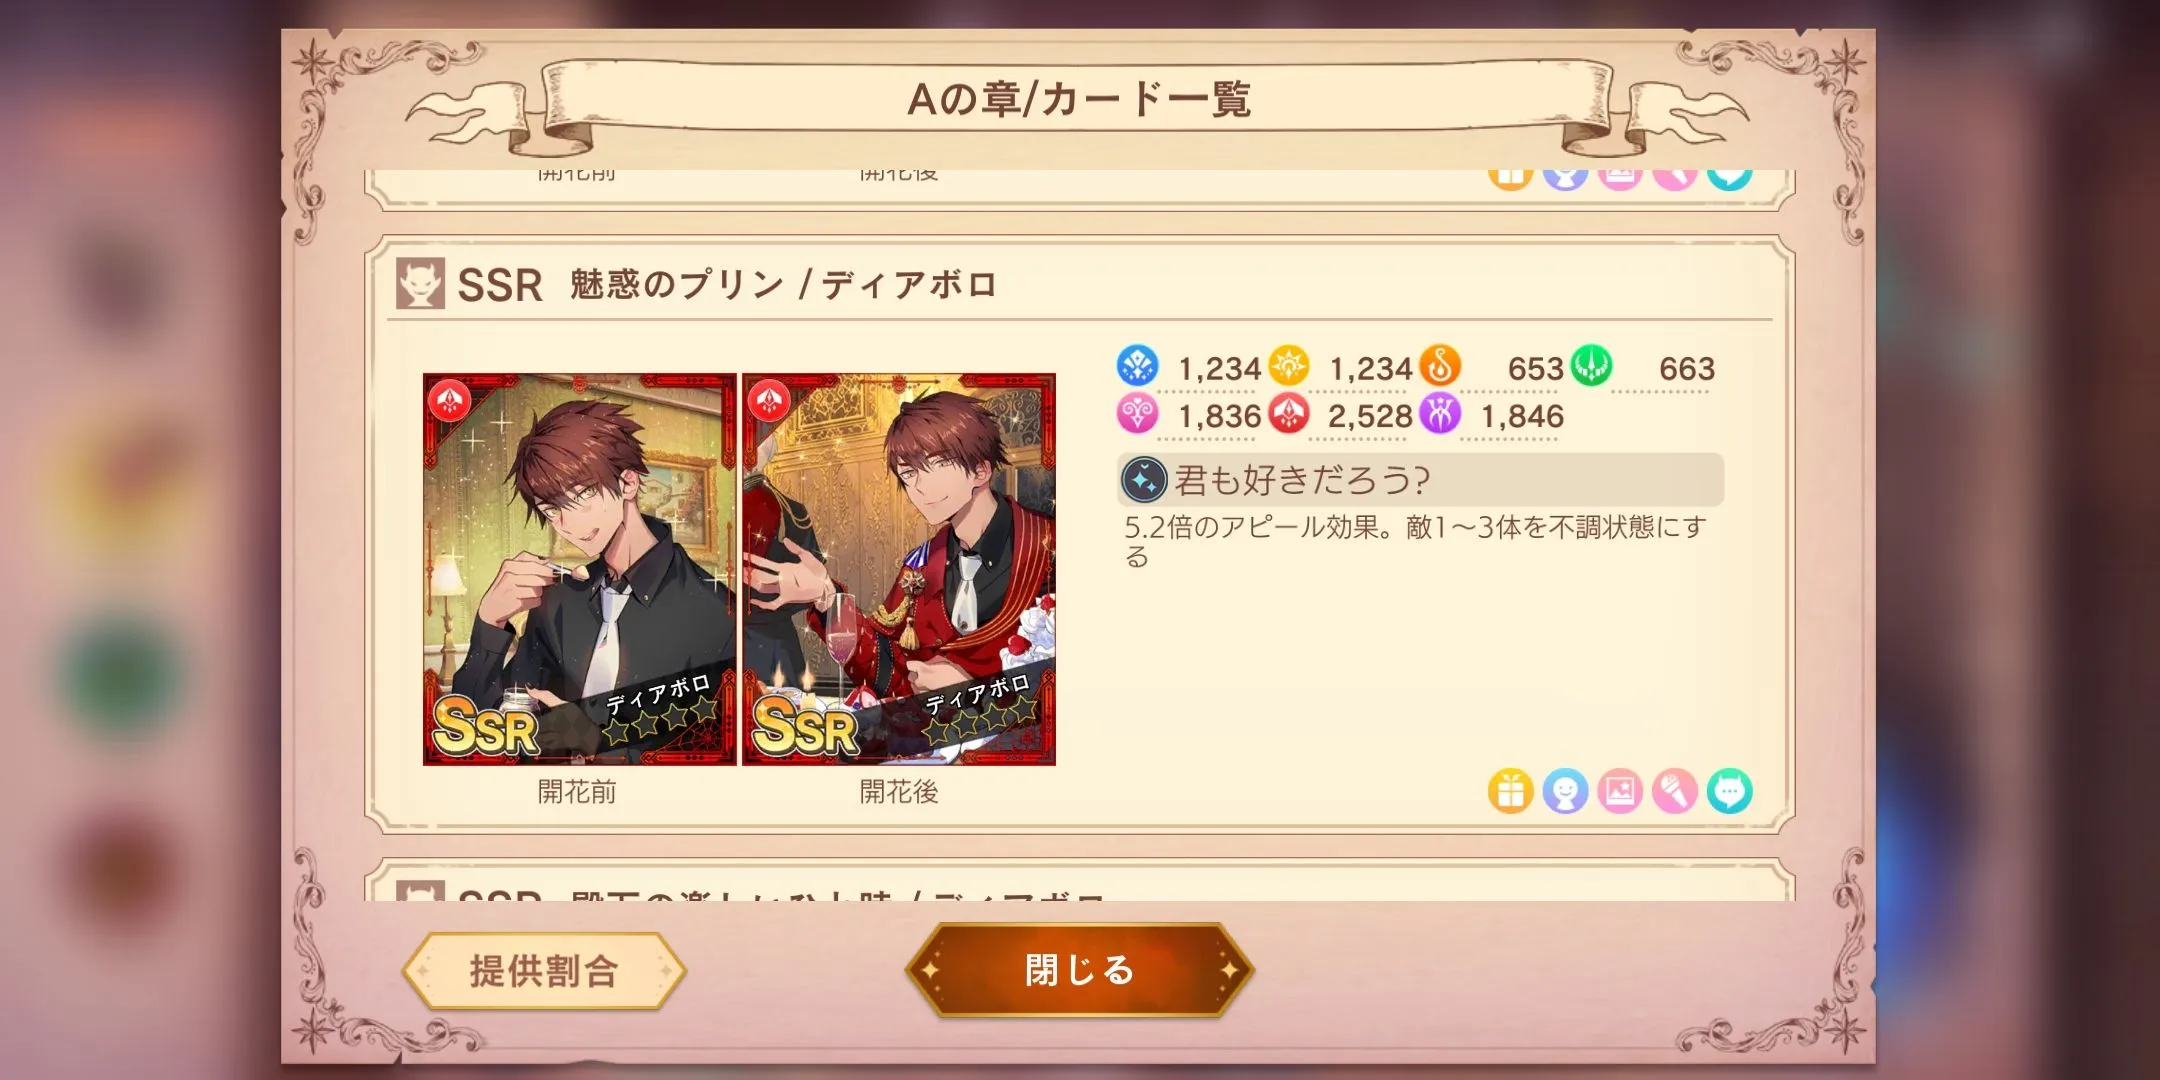Screen dimensions: 2160x1080
Task: Tap the blue diamond stat icon
Action: (1137, 366)
